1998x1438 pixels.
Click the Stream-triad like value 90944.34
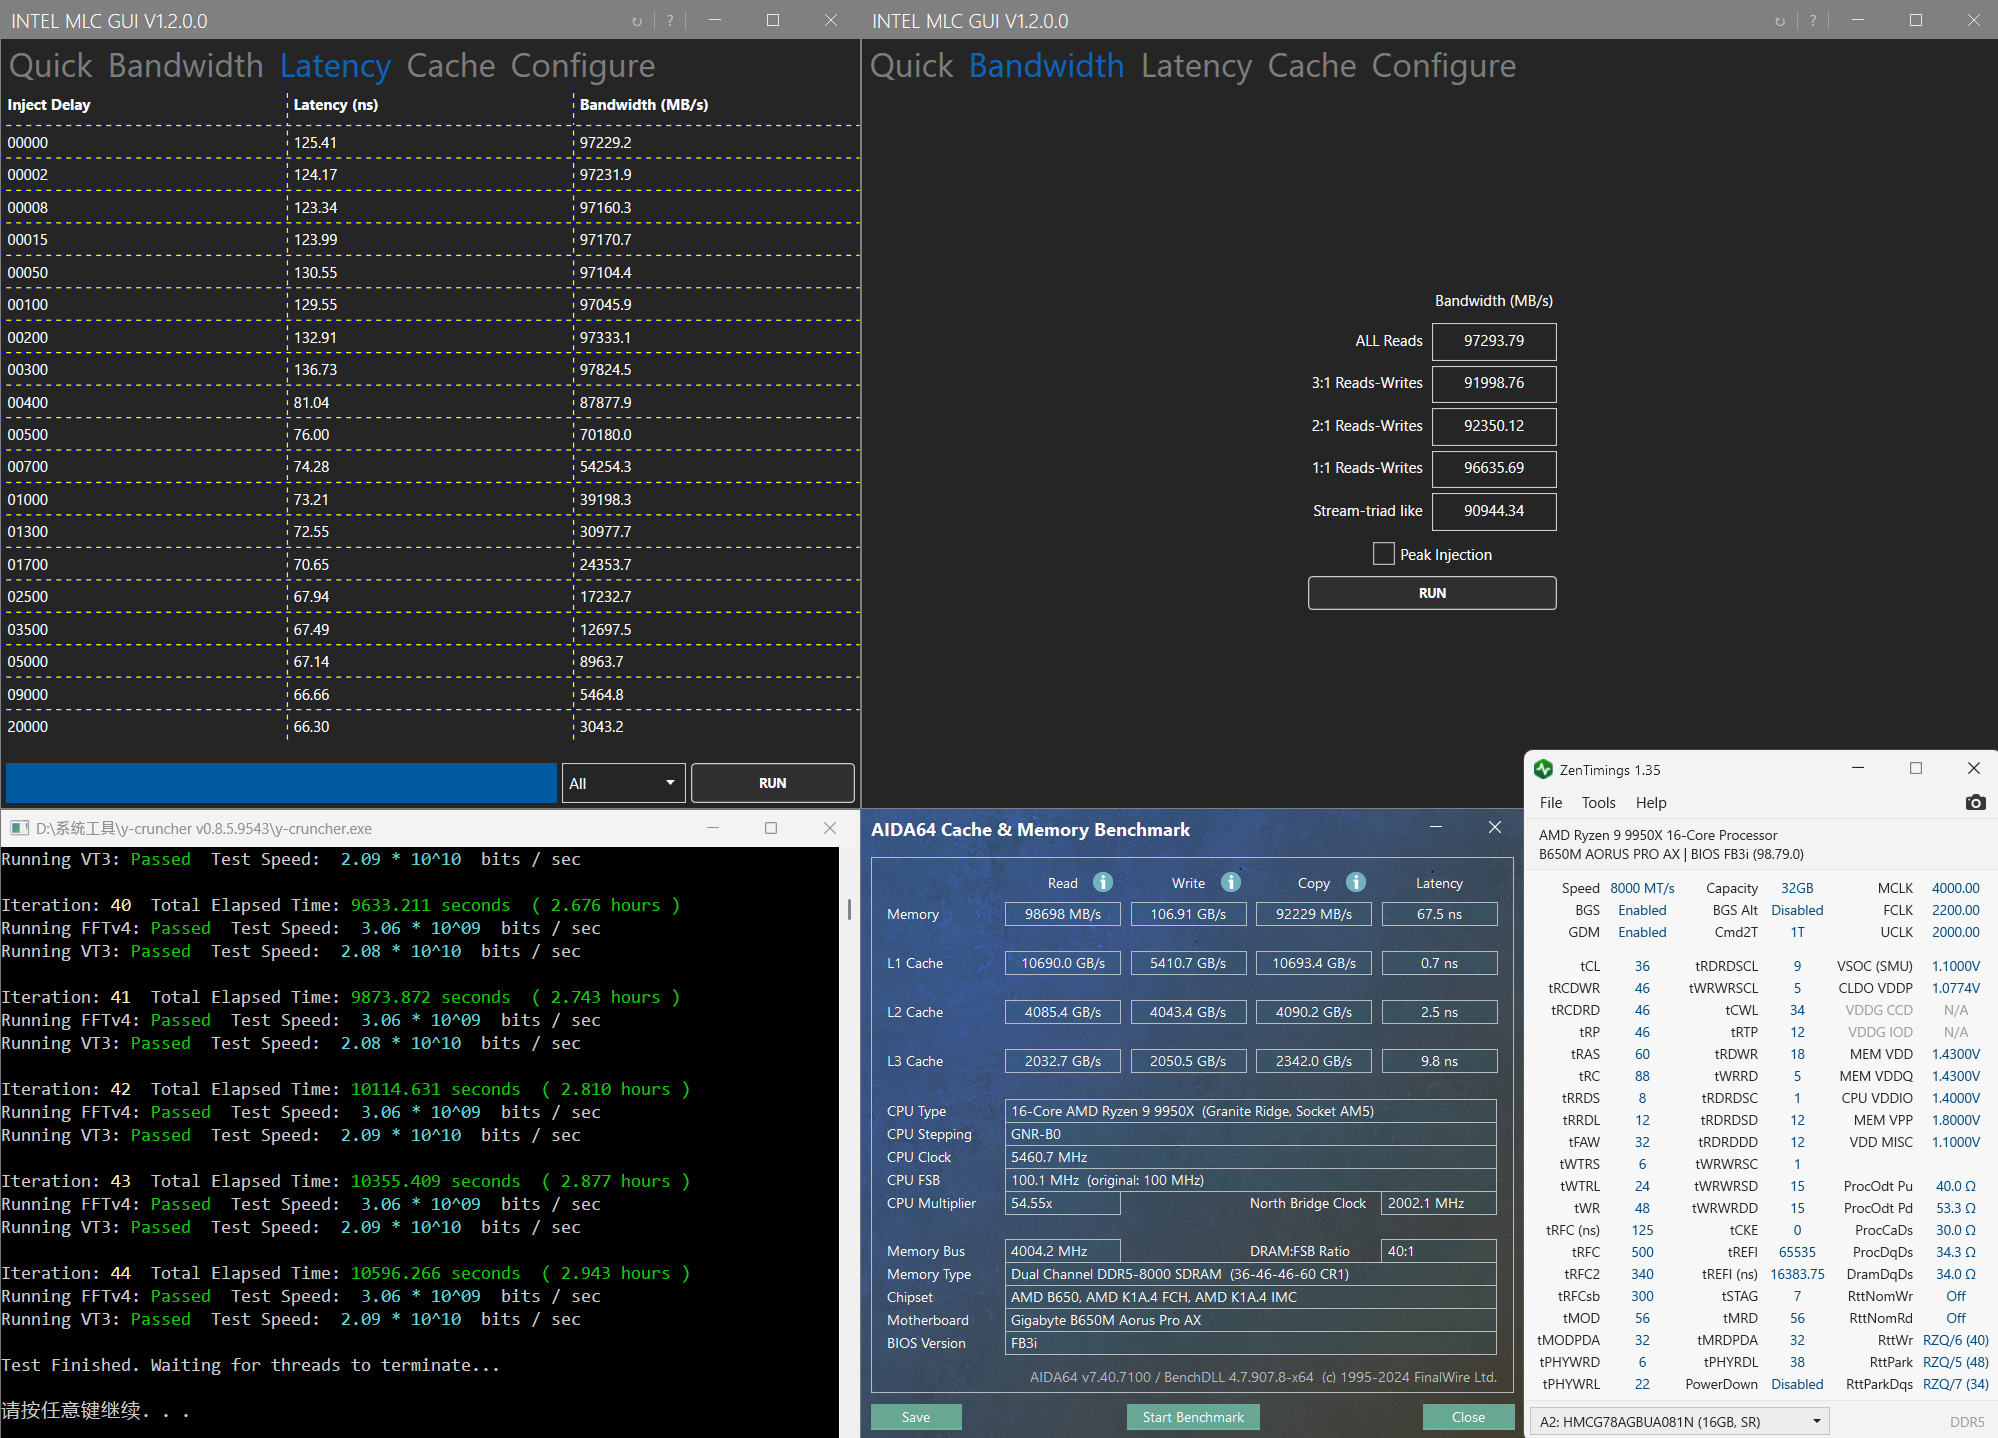tap(1494, 511)
